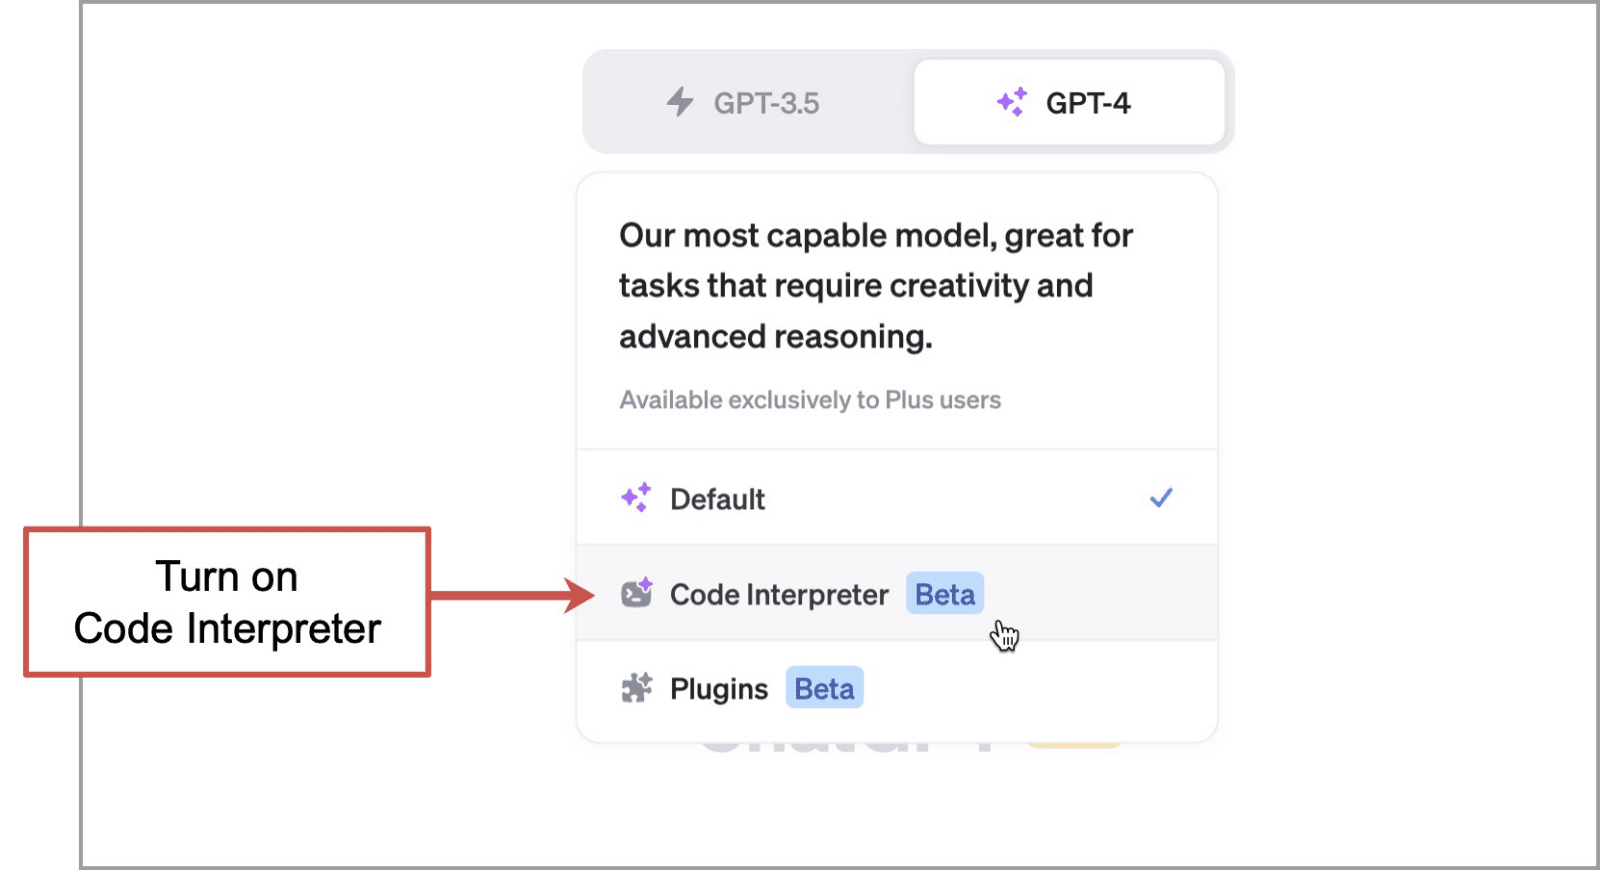
Task: Click the lightning bolt icon beside GPT-3.5
Action: pos(680,102)
